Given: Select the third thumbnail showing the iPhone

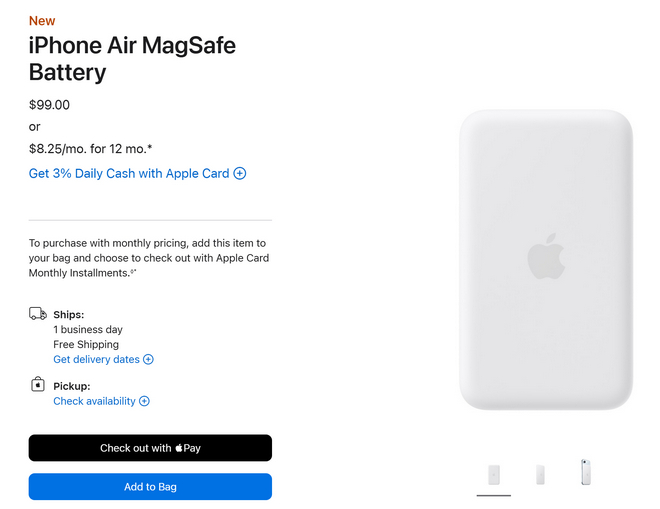Looking at the screenshot, I should pos(585,473).
